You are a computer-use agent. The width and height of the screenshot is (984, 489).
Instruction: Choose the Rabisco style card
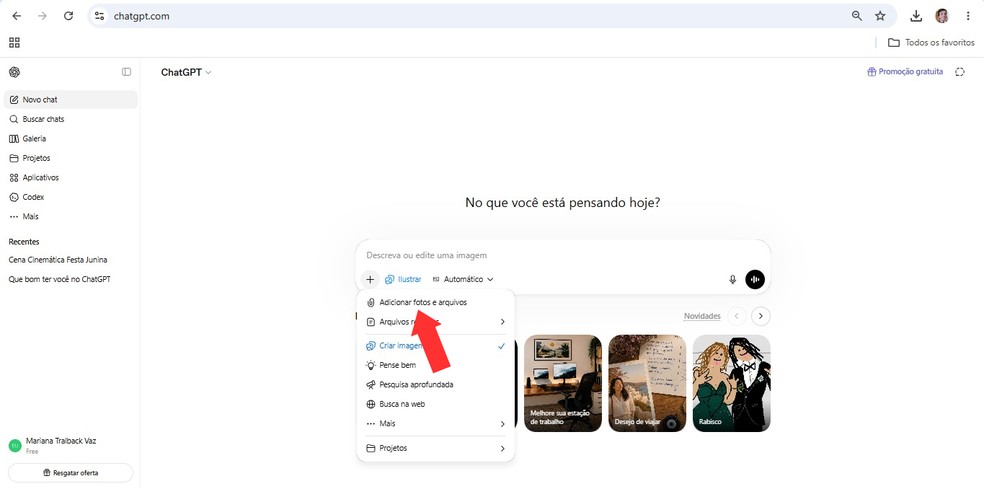click(x=731, y=383)
